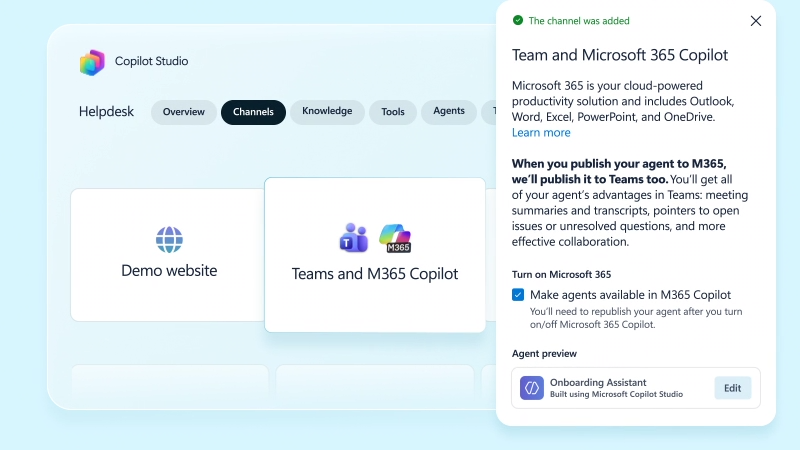Click 'Built using Microsoft Copilot Studio' text
This screenshot has width=800, height=450.
click(616, 394)
